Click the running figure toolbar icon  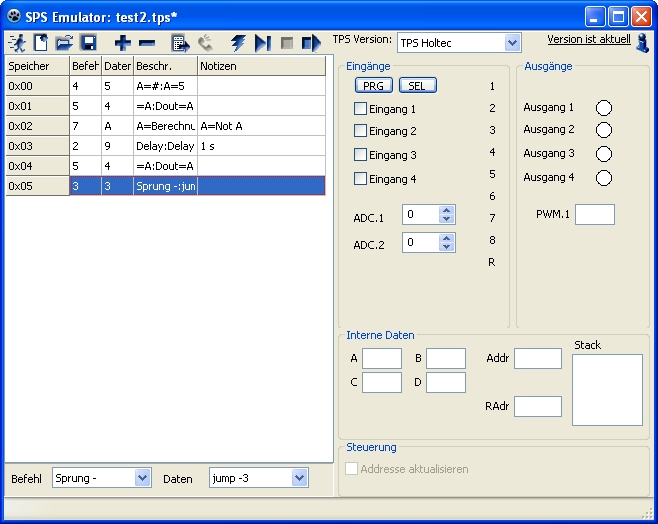18,43
